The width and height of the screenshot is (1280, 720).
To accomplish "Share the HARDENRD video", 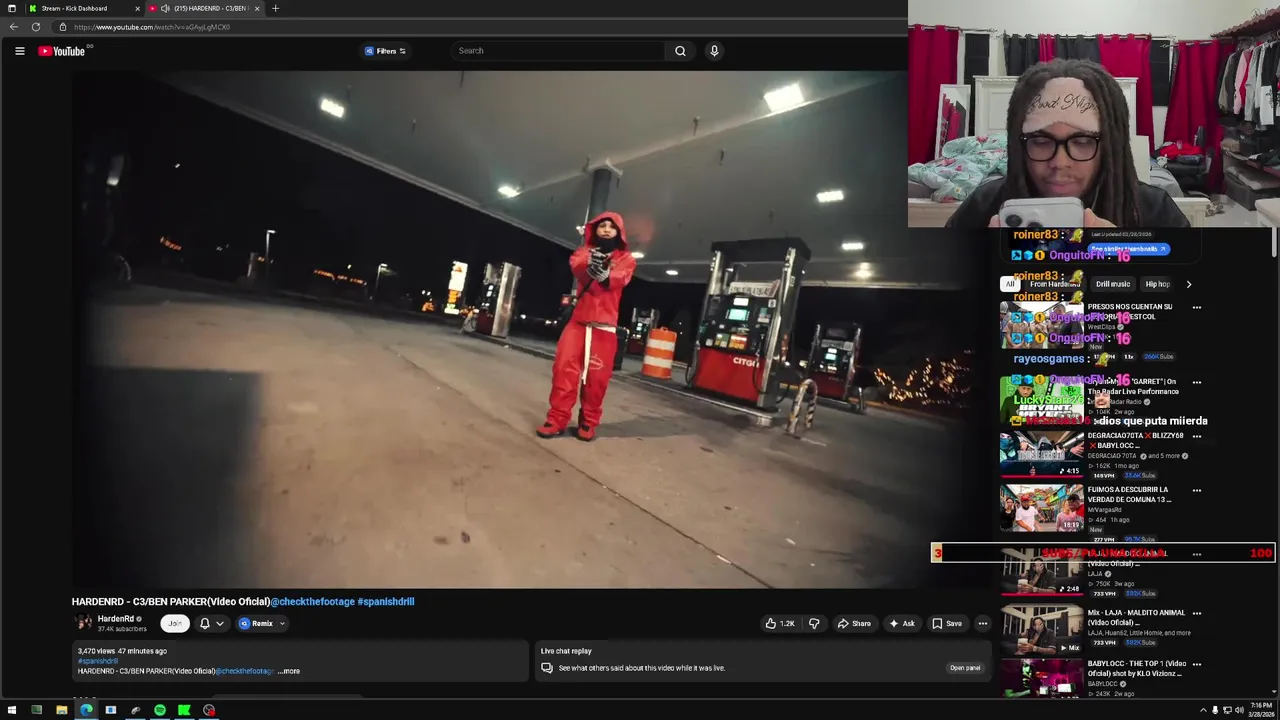I will [854, 623].
